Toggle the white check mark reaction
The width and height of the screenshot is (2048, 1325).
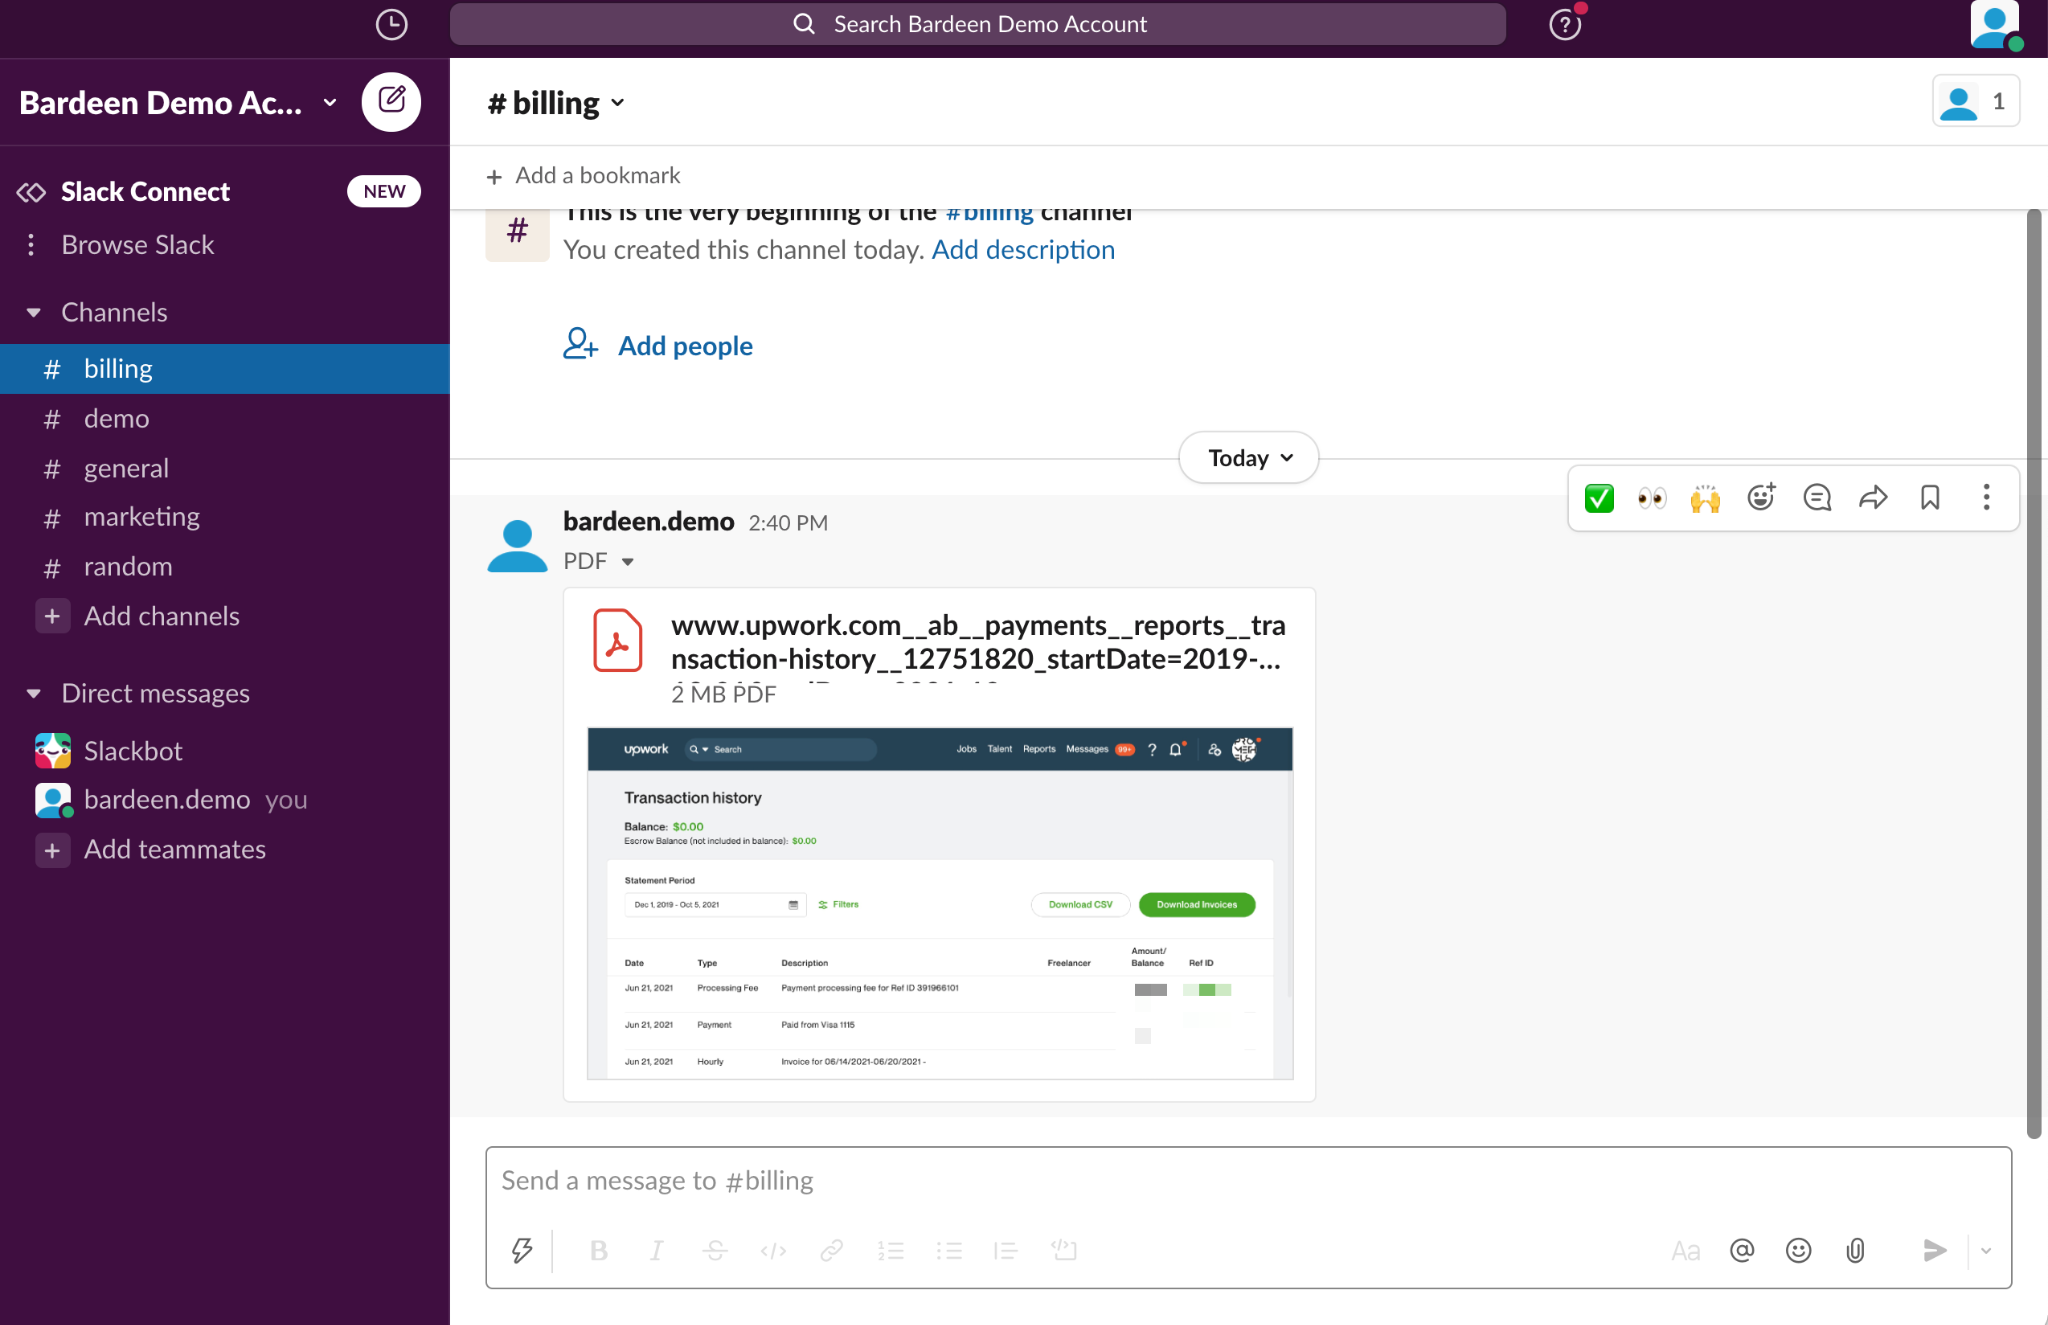pyautogui.click(x=1597, y=497)
